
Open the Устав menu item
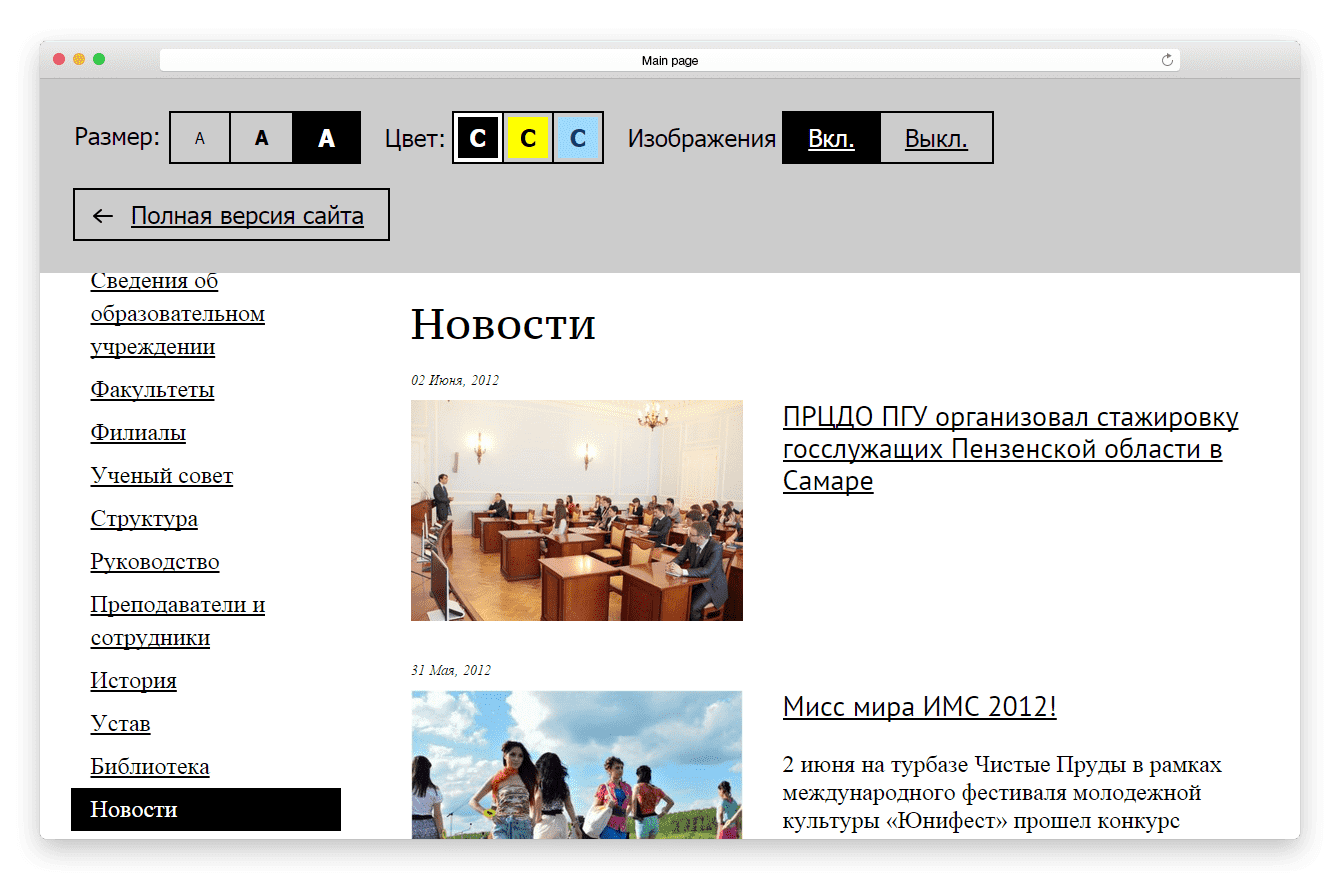click(x=120, y=724)
